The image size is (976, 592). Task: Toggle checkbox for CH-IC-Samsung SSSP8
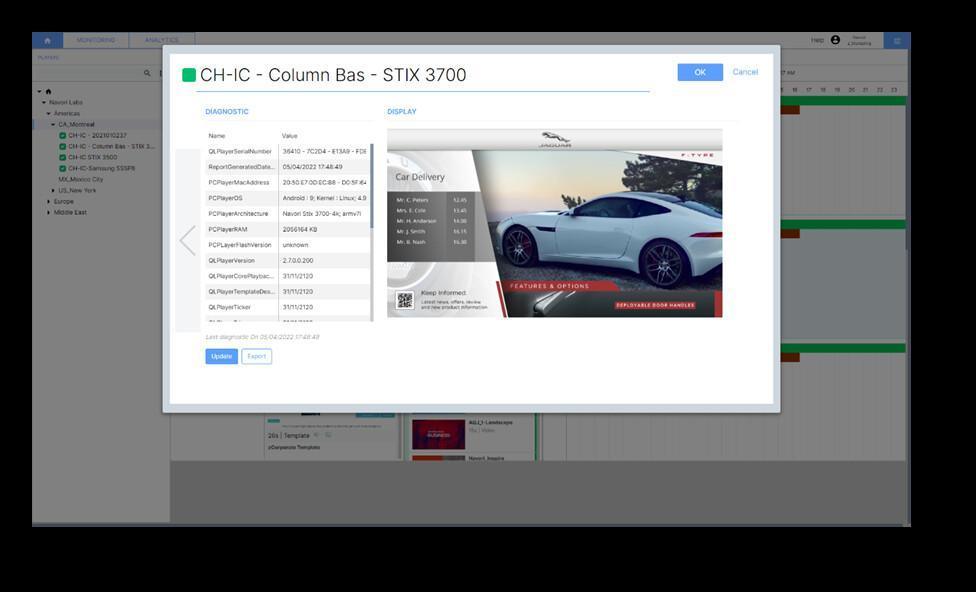(62, 168)
